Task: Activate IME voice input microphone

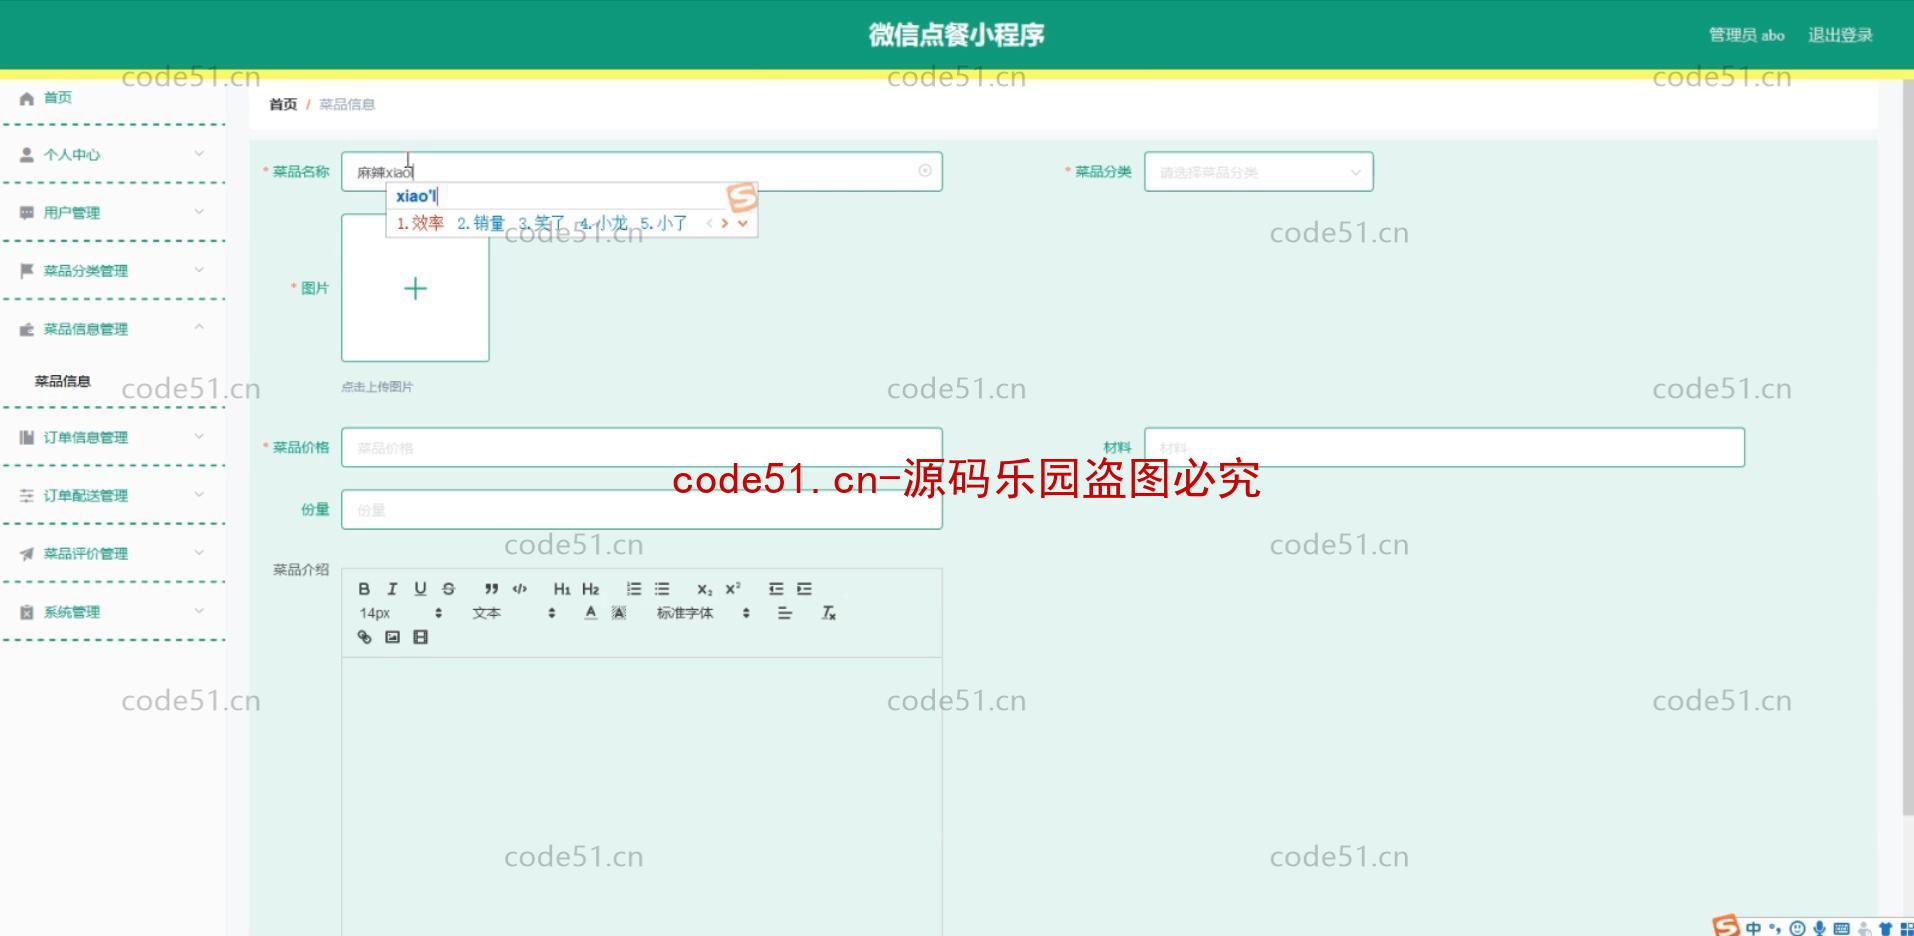Action: [x=1819, y=928]
